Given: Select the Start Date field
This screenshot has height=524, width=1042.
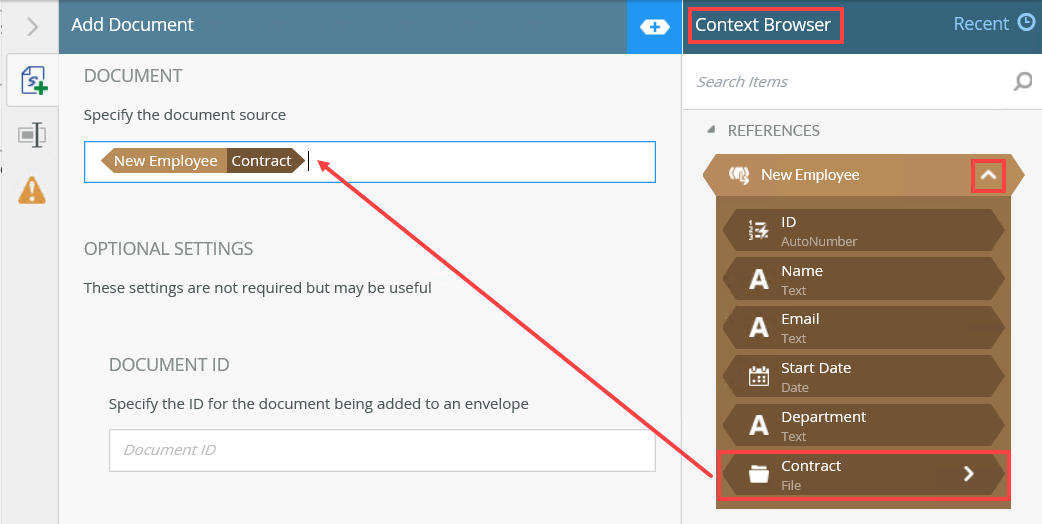Looking at the screenshot, I should coord(863,377).
